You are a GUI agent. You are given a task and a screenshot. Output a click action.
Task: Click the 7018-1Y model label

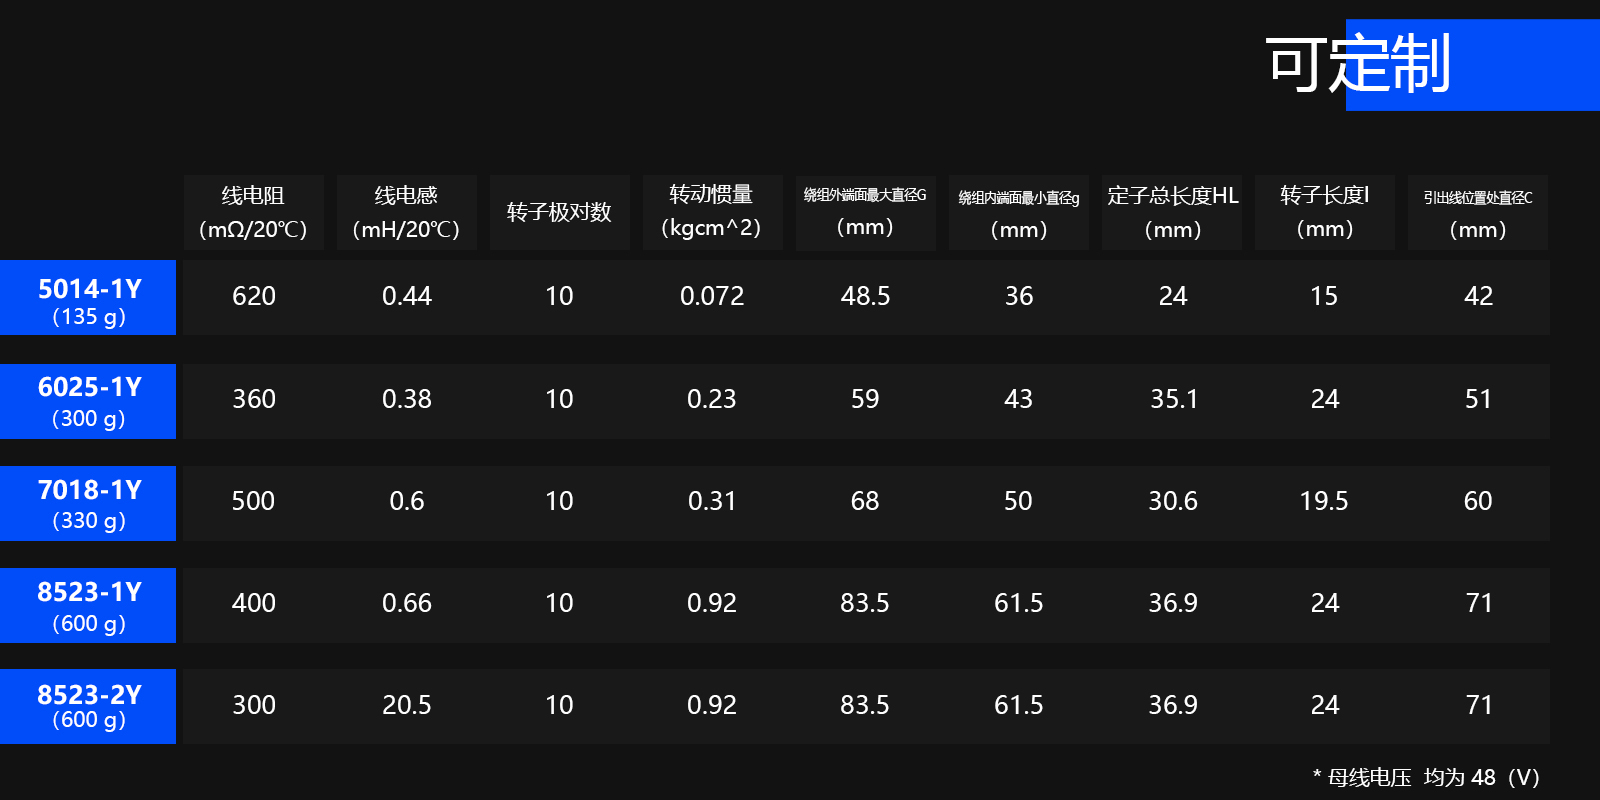pyautogui.click(x=89, y=503)
